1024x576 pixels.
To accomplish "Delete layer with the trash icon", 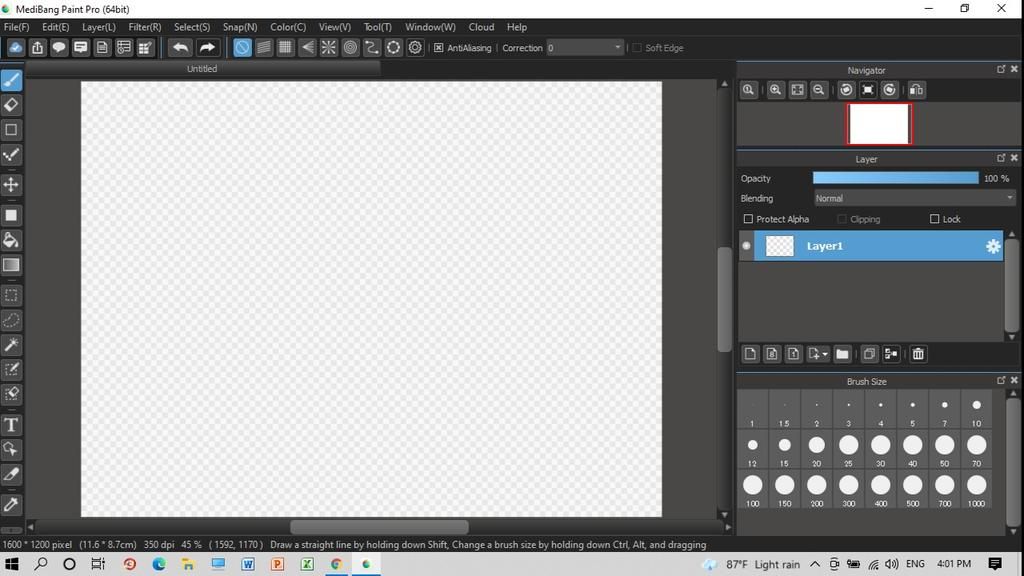I will (x=918, y=354).
